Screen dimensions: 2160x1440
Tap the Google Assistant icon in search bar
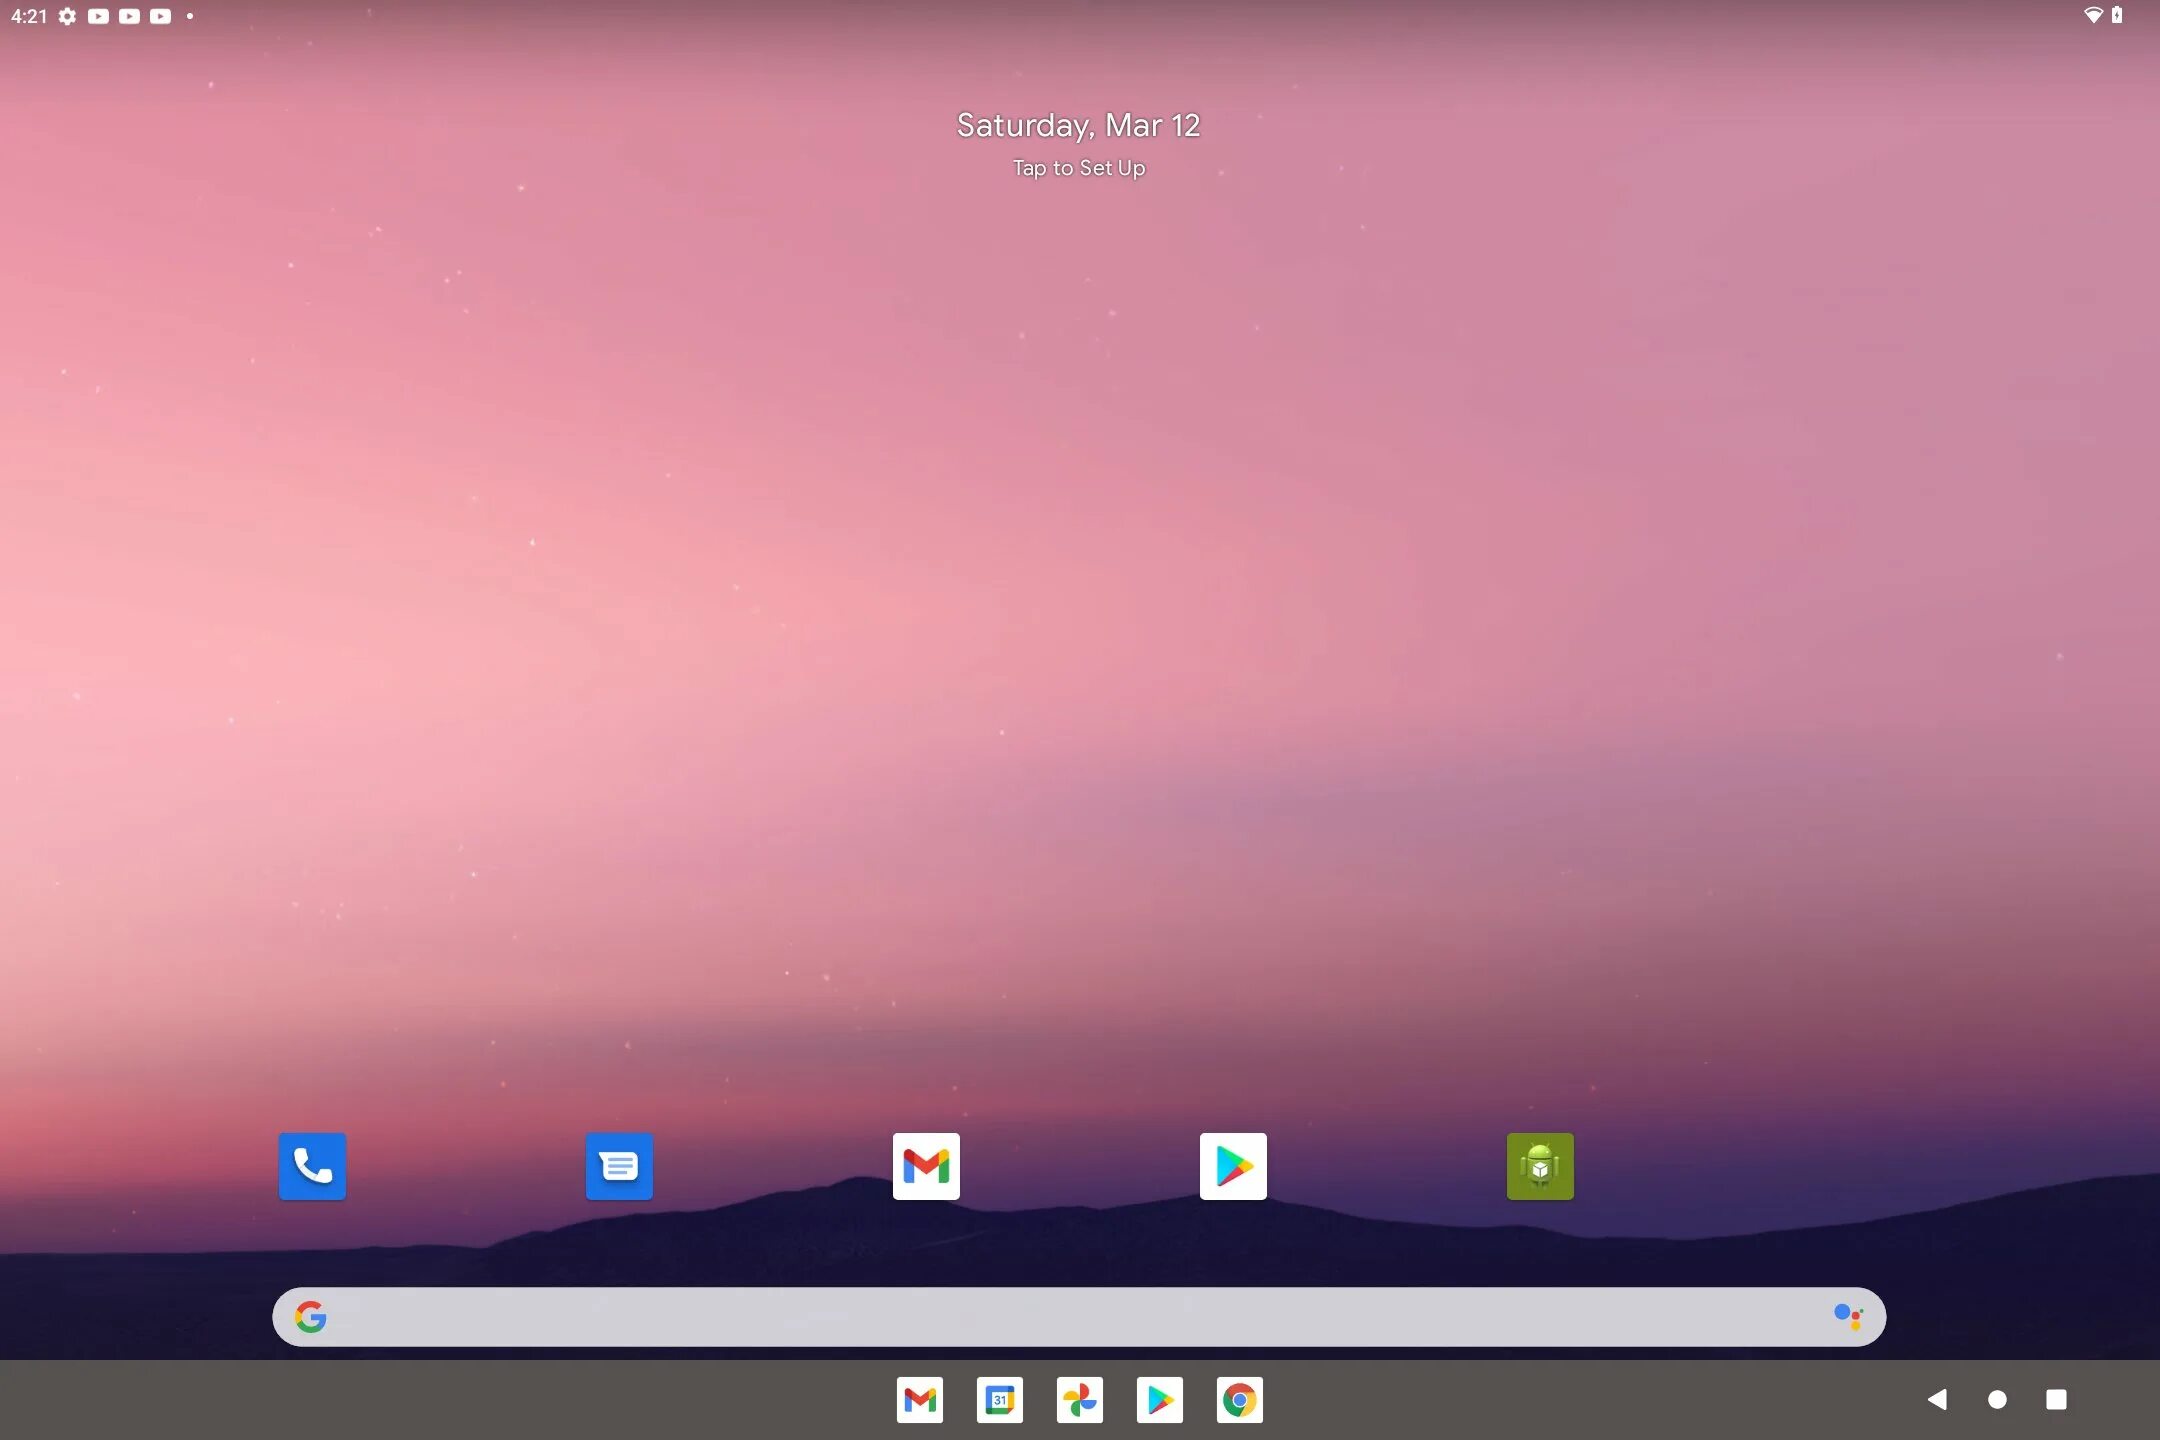1848,1316
